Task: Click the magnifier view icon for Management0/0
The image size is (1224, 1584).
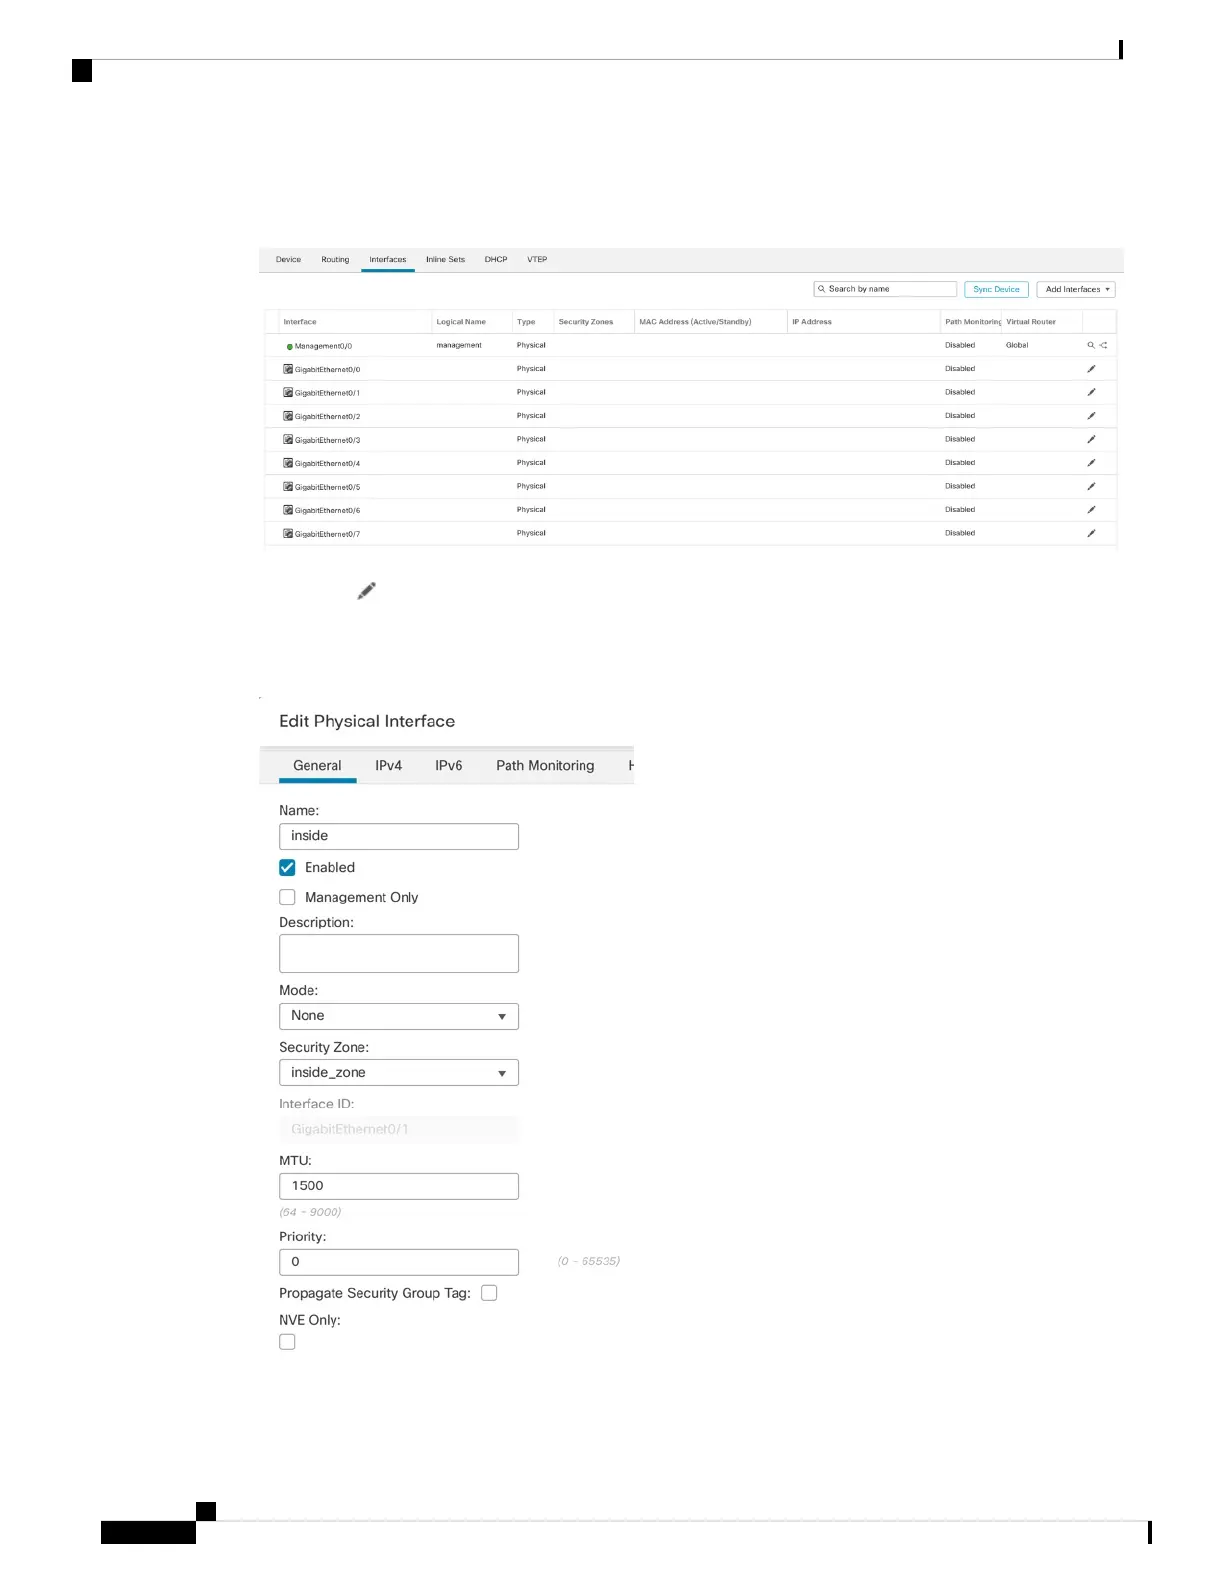Action: (x=1091, y=345)
